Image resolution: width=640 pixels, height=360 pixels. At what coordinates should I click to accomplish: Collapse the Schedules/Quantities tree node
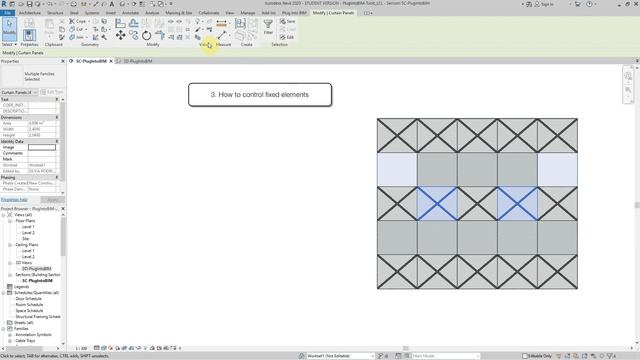(x=4, y=293)
